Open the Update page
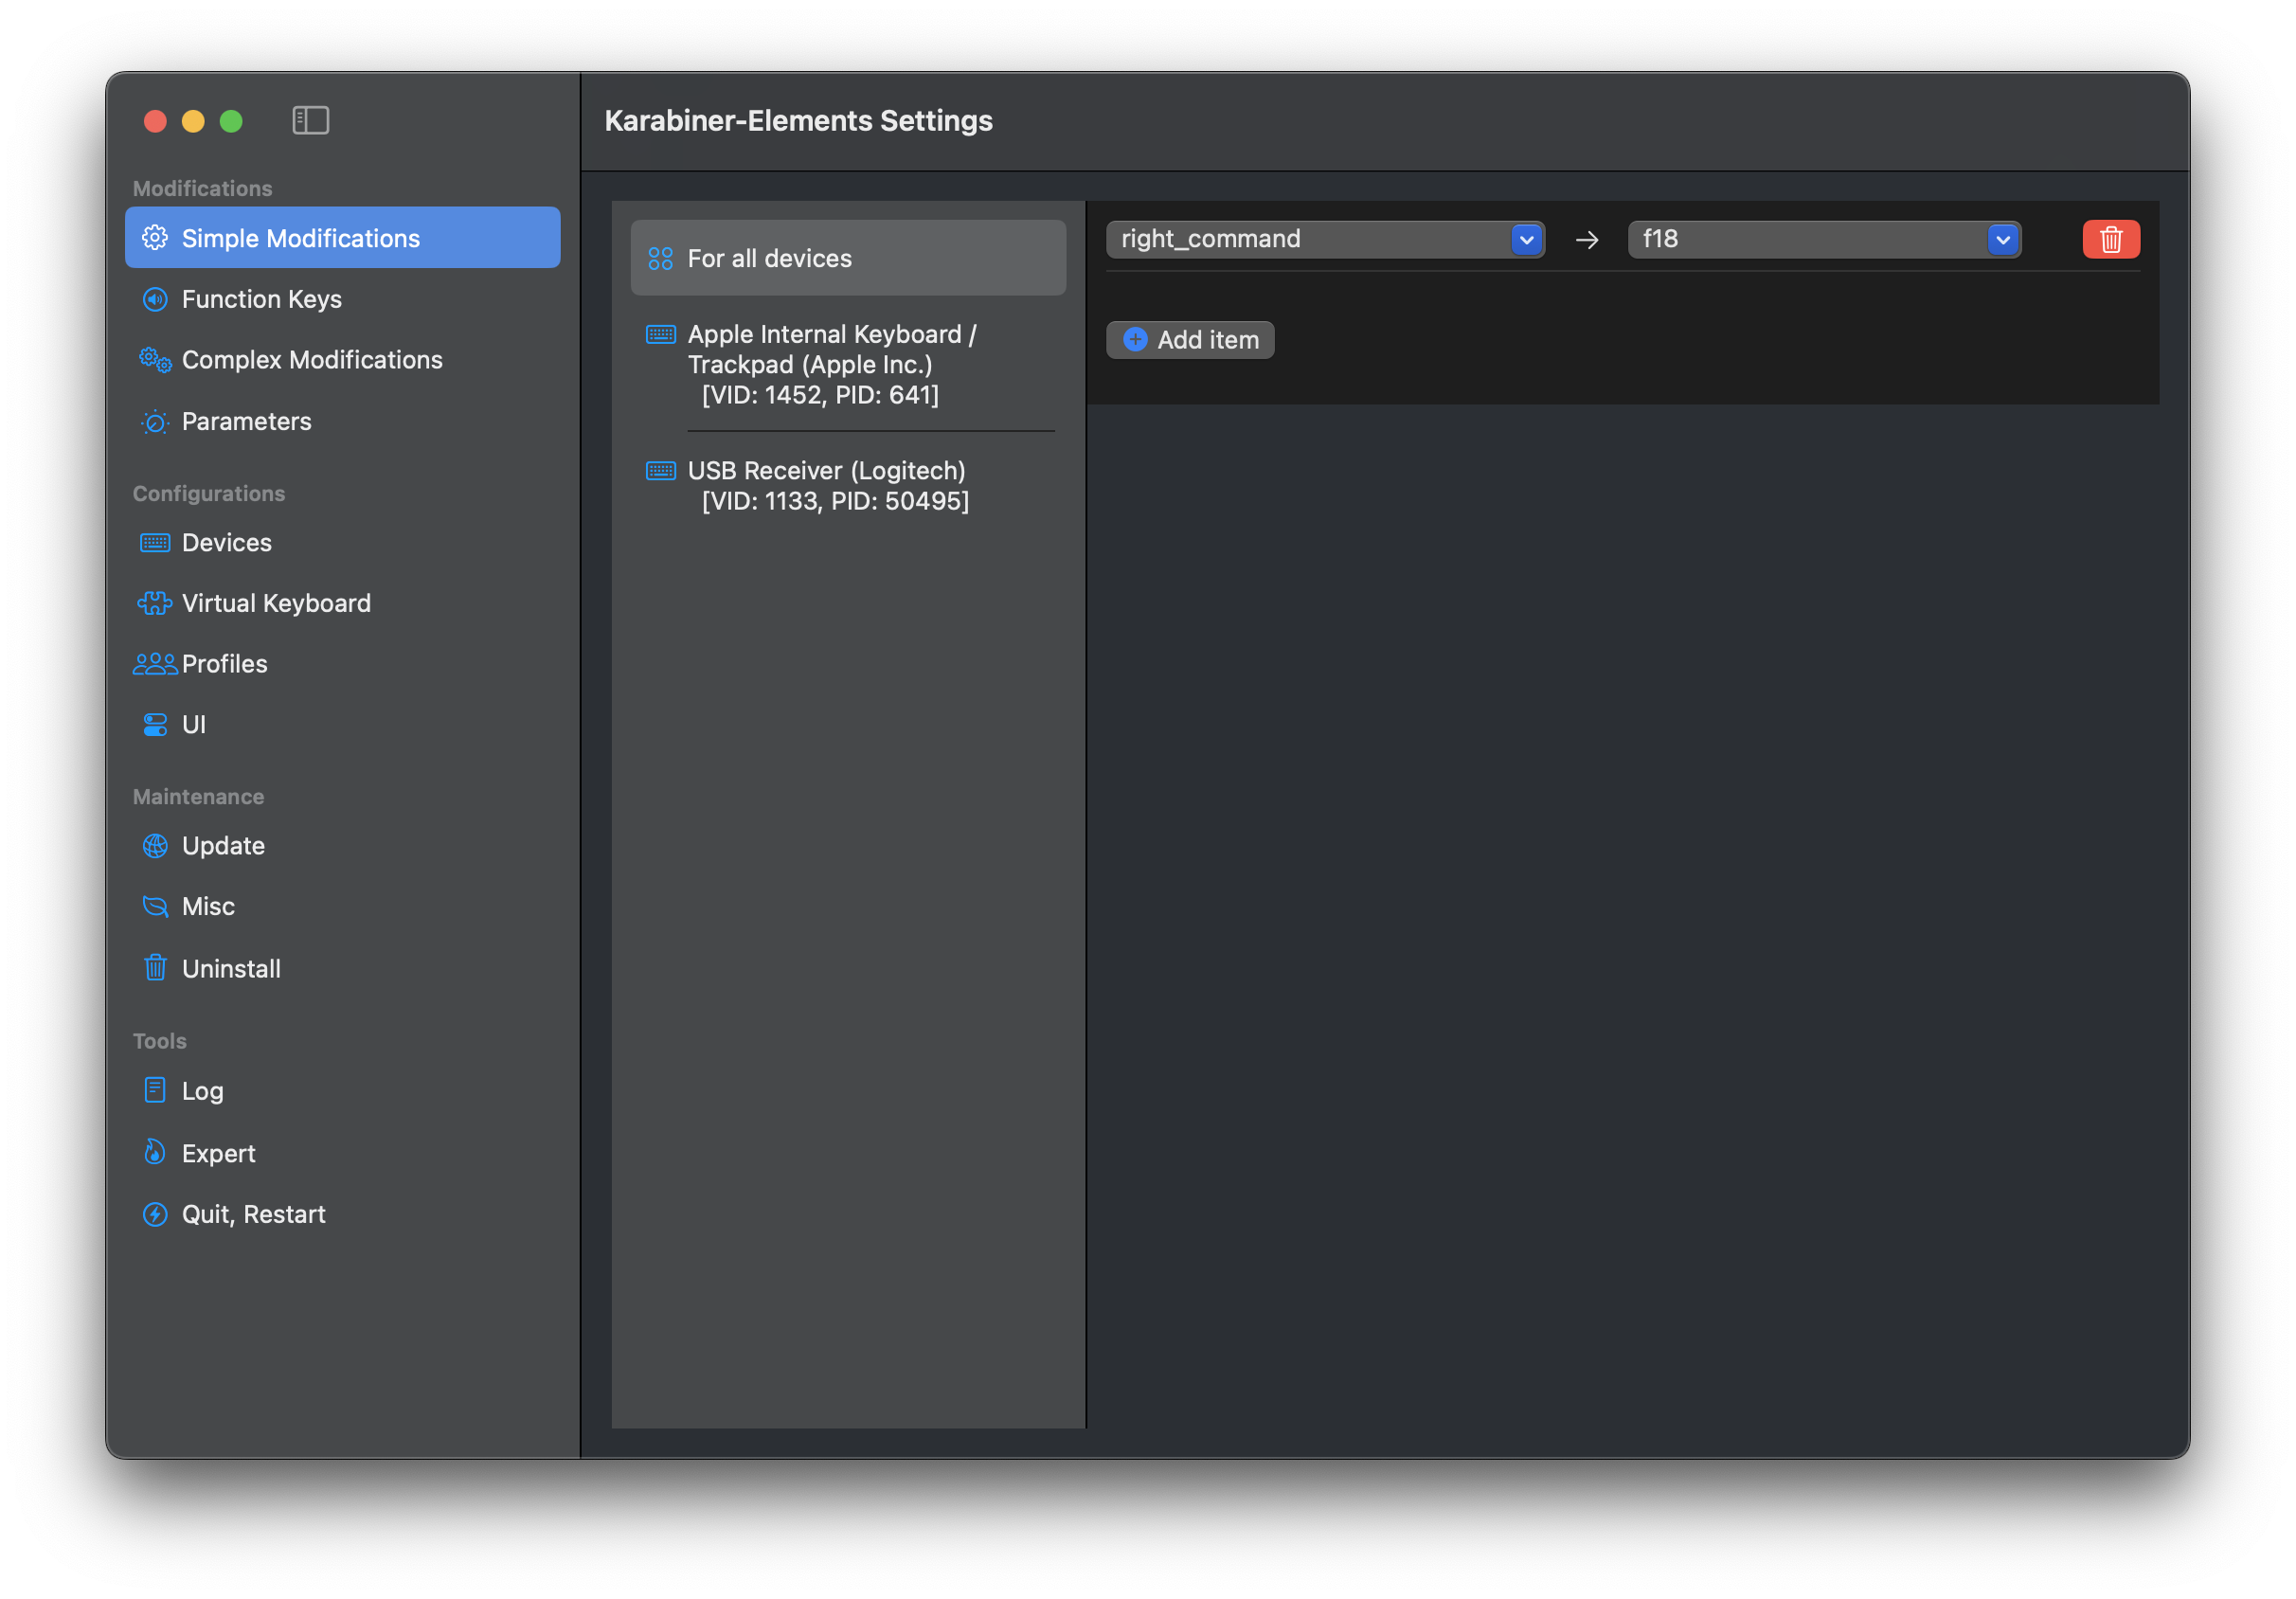This screenshot has width=2296, height=1599. tap(342, 846)
